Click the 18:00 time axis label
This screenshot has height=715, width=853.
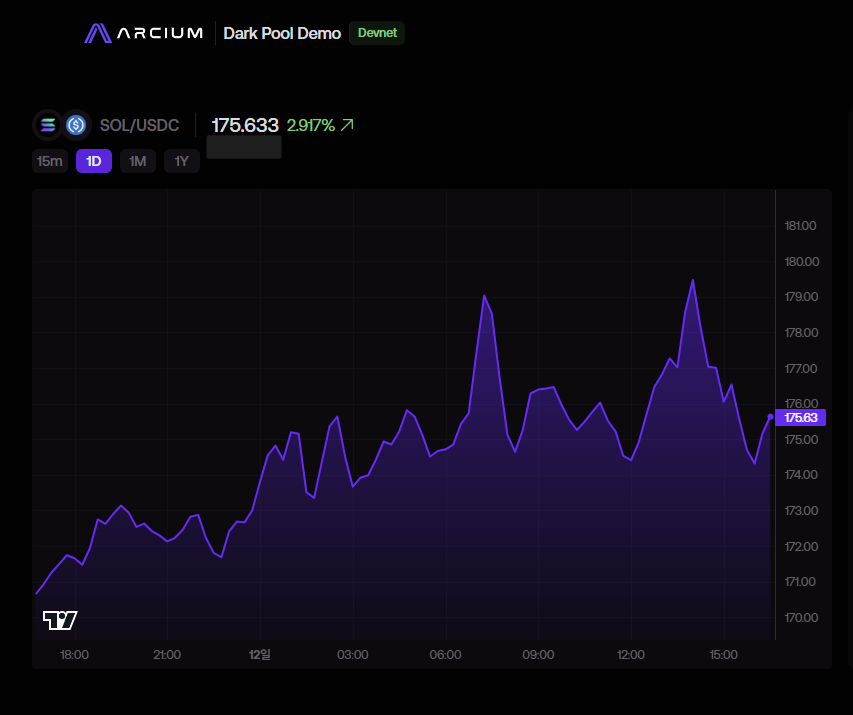(x=75, y=655)
